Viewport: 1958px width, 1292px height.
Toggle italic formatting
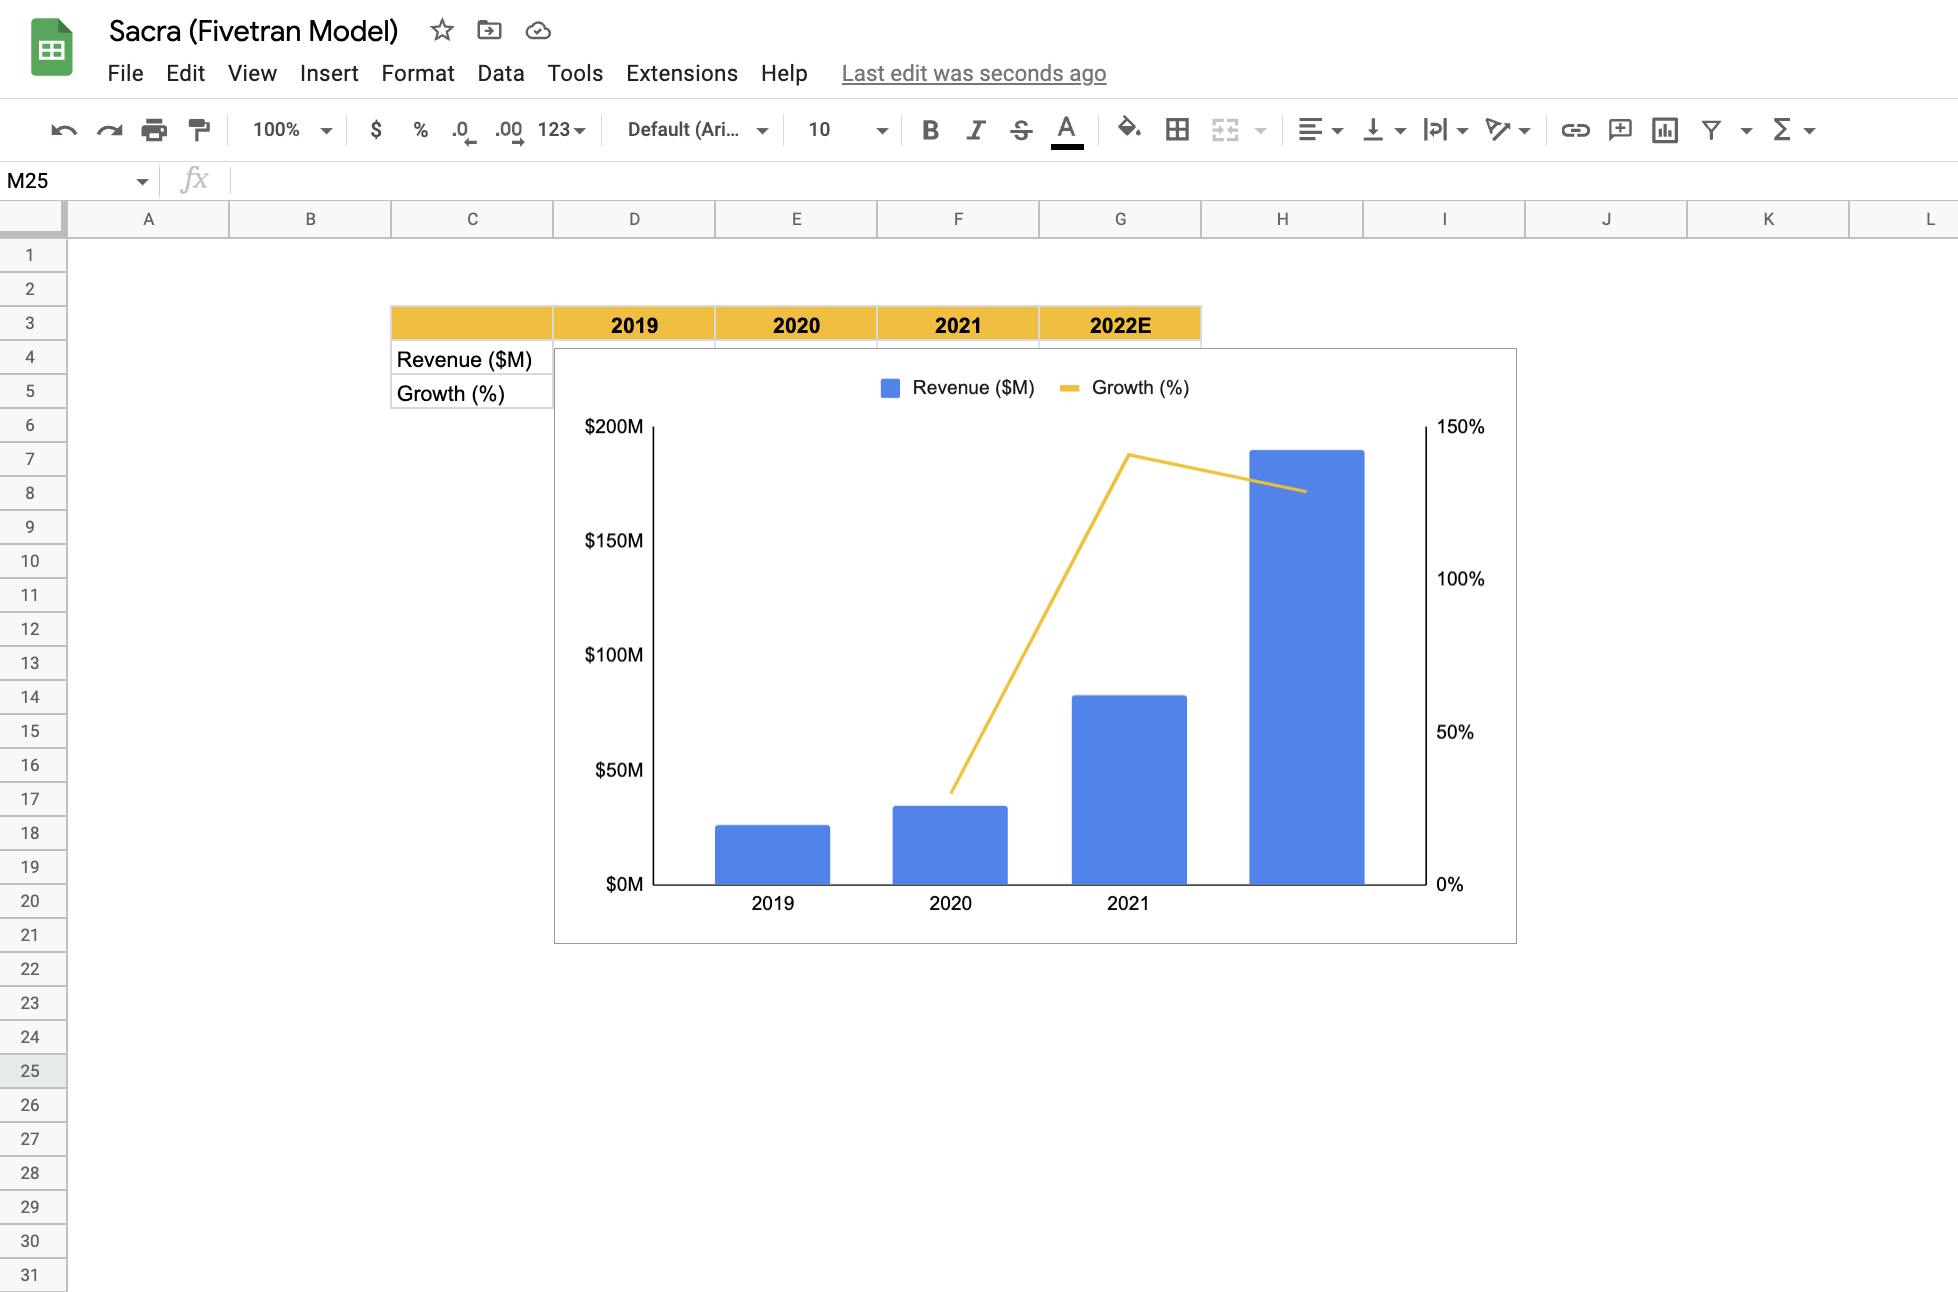tap(976, 130)
